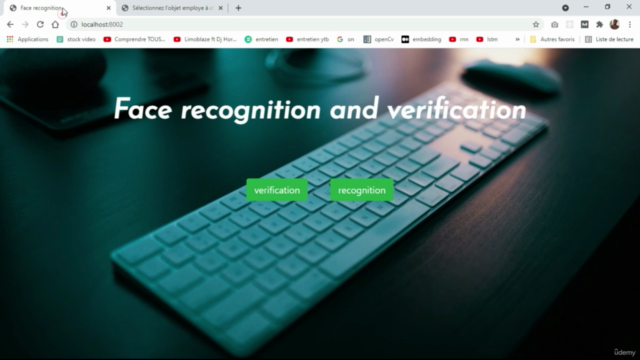Viewport: 640px width, 360px height.
Task: Open the entretien ytb bookmark
Action: (x=307, y=39)
